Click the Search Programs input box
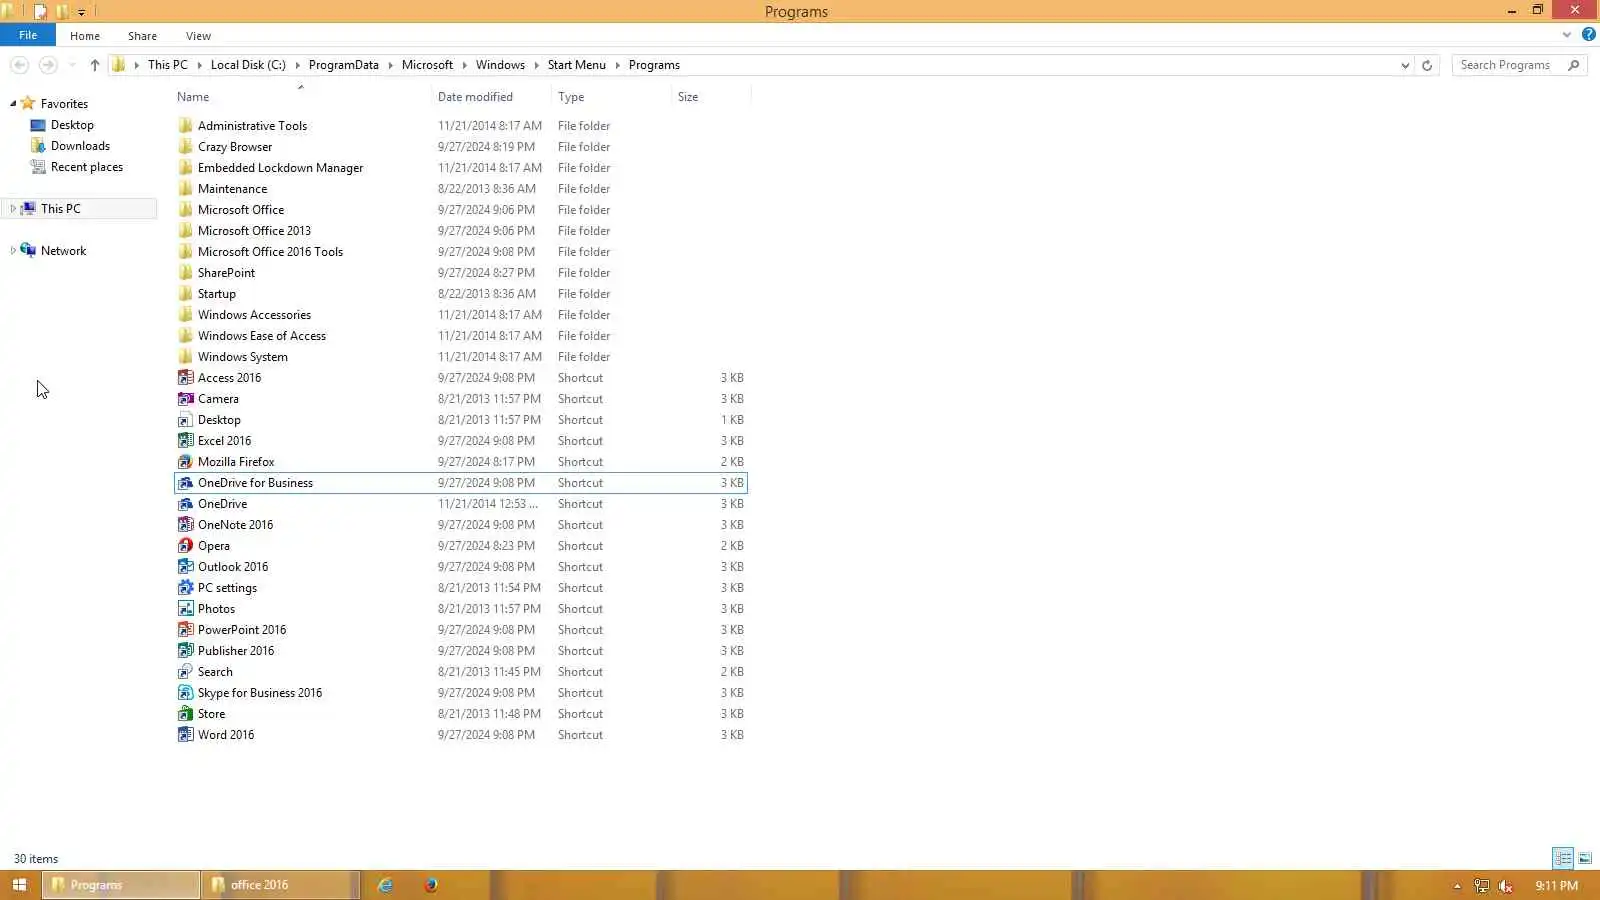This screenshot has height=900, width=1600. tap(1510, 65)
